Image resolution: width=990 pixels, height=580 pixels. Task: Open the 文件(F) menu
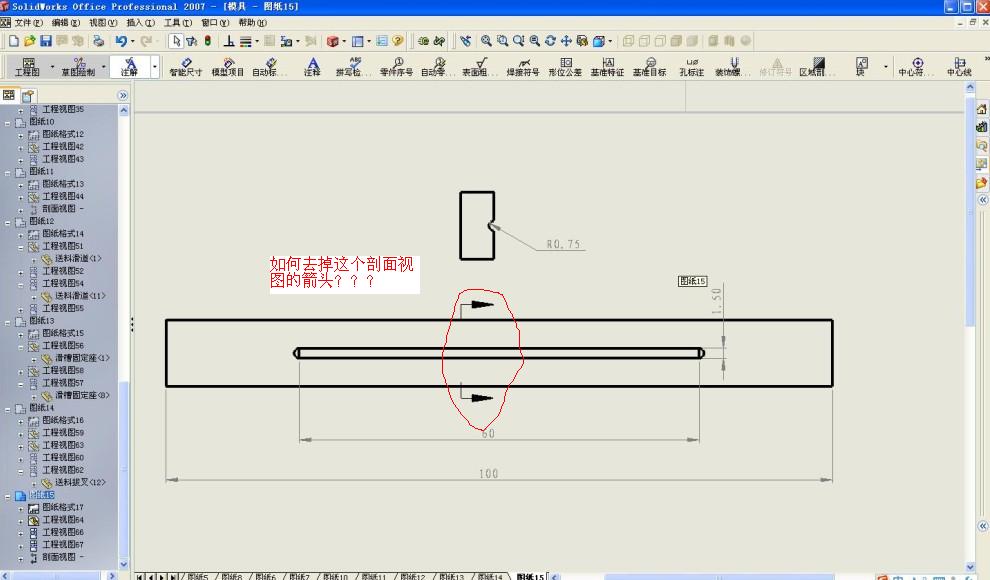pos(28,23)
